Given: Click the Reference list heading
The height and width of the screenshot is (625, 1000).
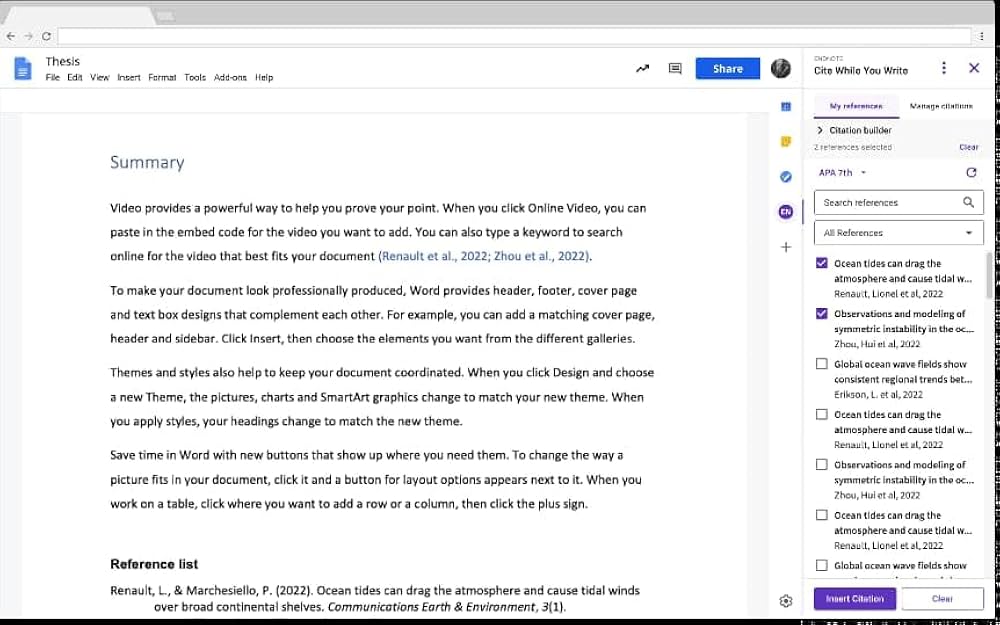Looking at the screenshot, I should 154,564.
